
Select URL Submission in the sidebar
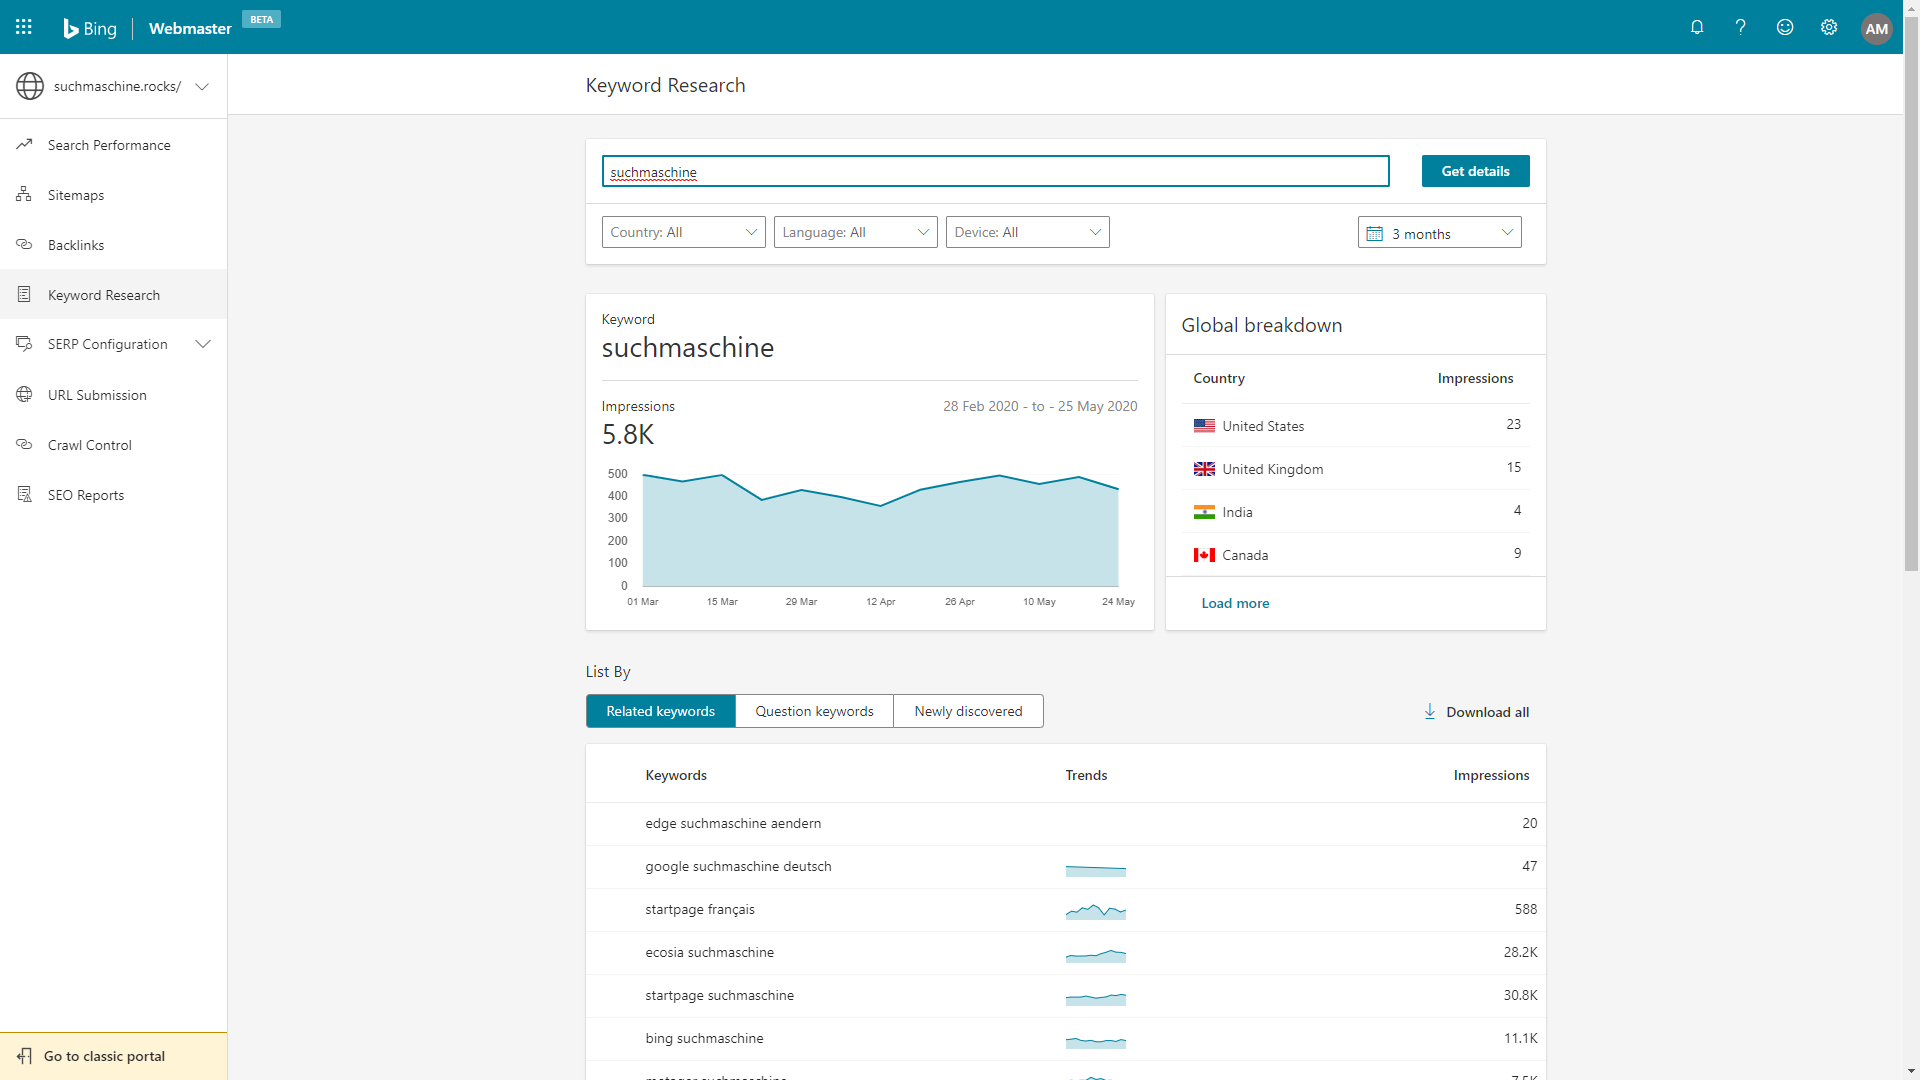tap(114, 395)
